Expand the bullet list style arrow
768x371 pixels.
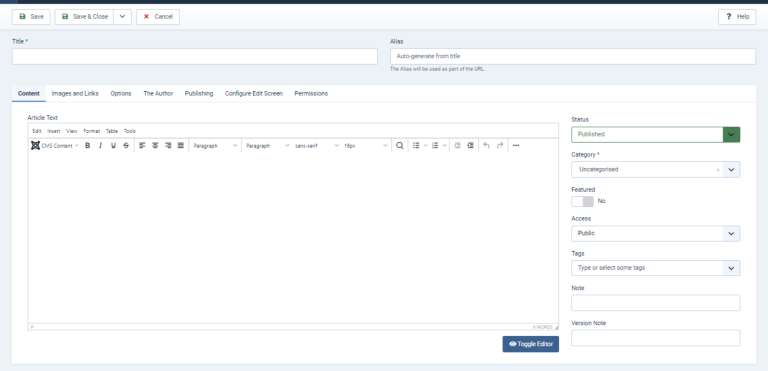425,146
